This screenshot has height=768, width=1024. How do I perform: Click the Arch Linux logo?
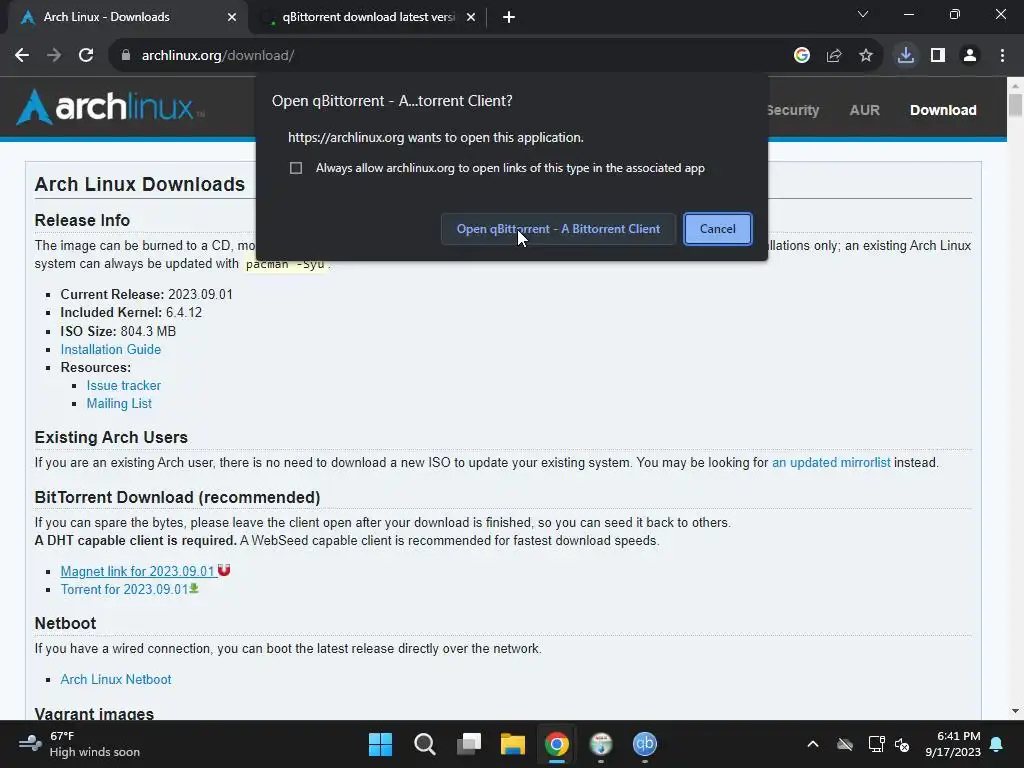pyautogui.click(x=110, y=106)
